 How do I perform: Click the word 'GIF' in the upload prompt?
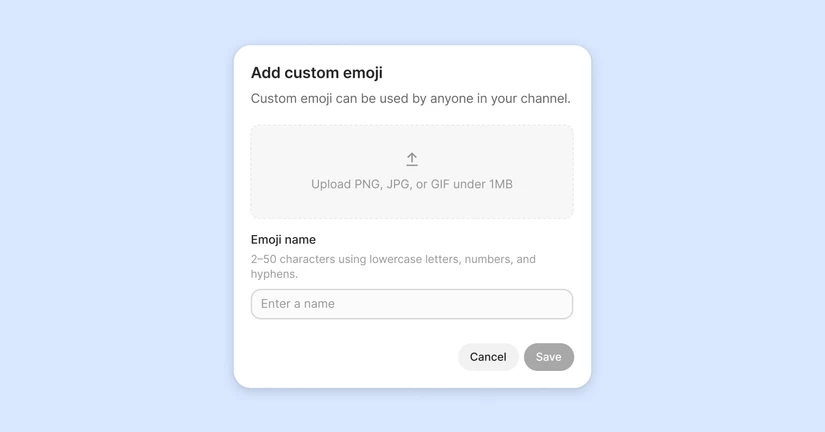click(x=440, y=184)
